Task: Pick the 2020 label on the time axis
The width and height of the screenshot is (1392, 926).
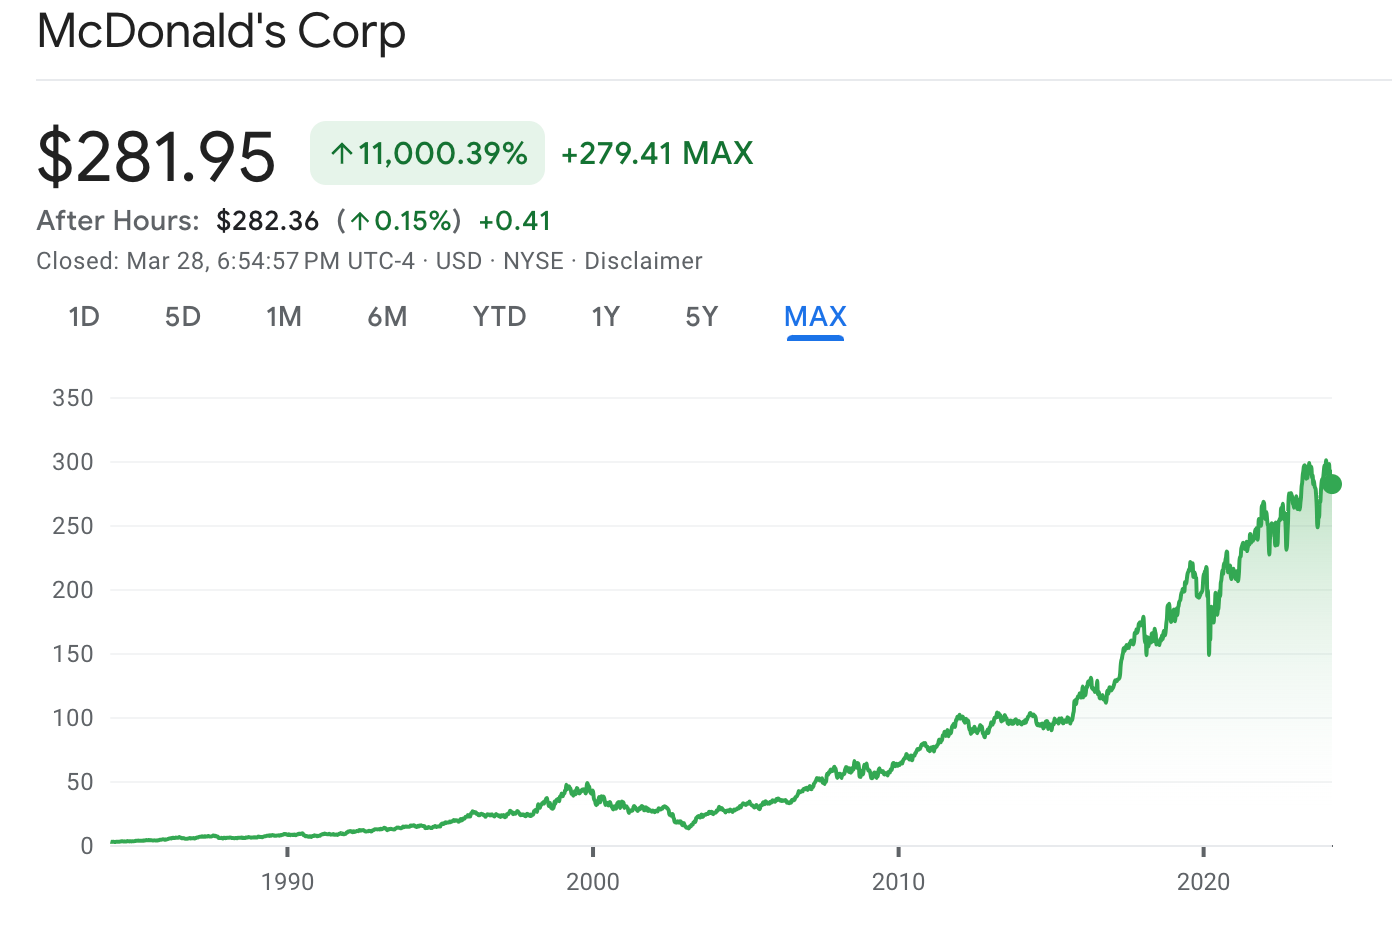Action: [1203, 881]
